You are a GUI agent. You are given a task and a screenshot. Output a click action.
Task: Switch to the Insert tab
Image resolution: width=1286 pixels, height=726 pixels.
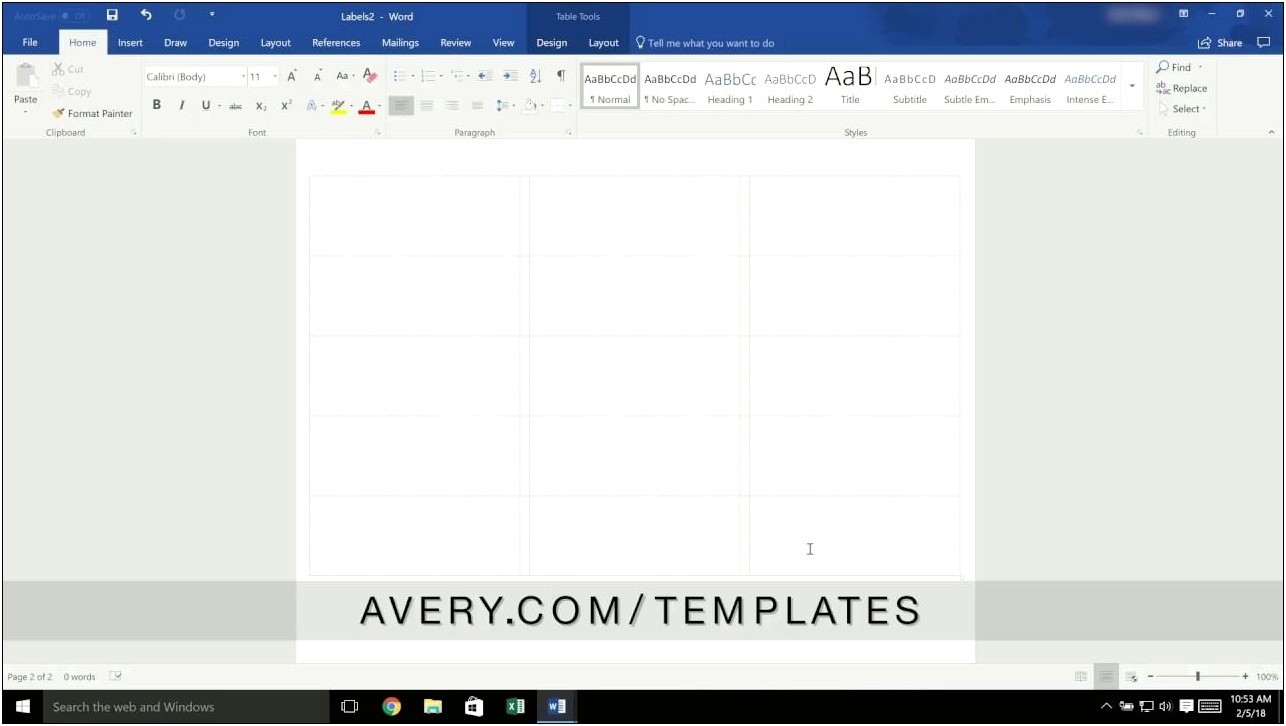tap(130, 43)
